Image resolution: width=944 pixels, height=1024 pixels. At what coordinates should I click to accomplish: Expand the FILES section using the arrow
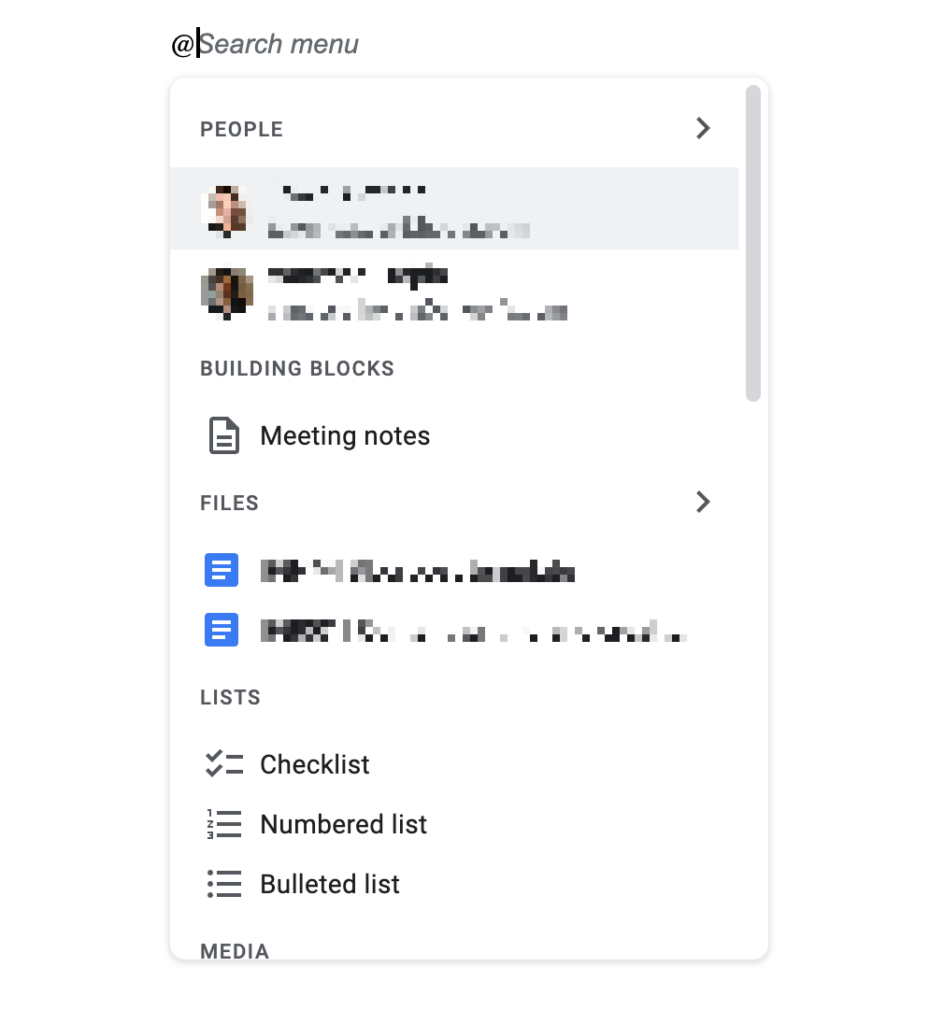[x=703, y=502]
